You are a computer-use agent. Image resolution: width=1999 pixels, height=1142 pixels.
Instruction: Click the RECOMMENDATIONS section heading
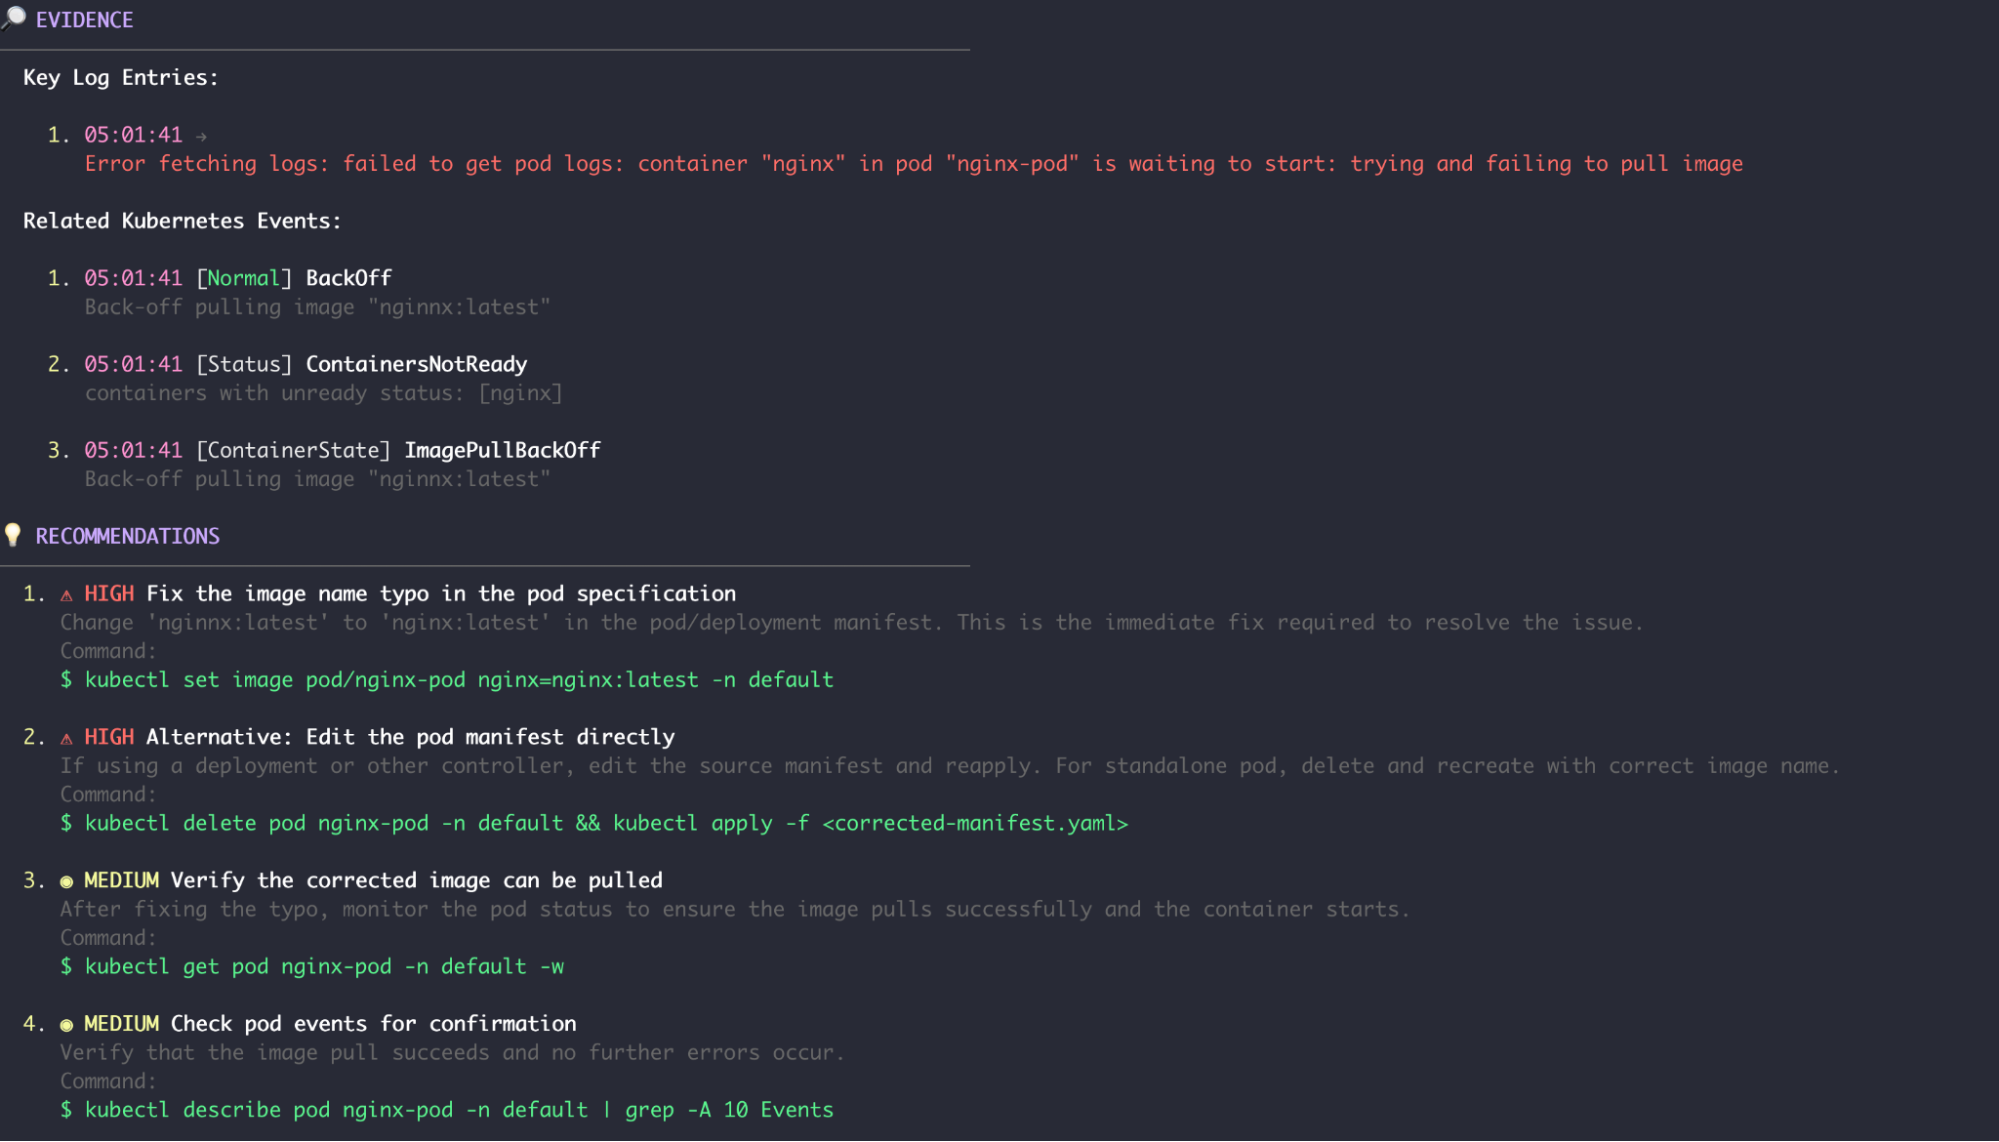pos(127,536)
